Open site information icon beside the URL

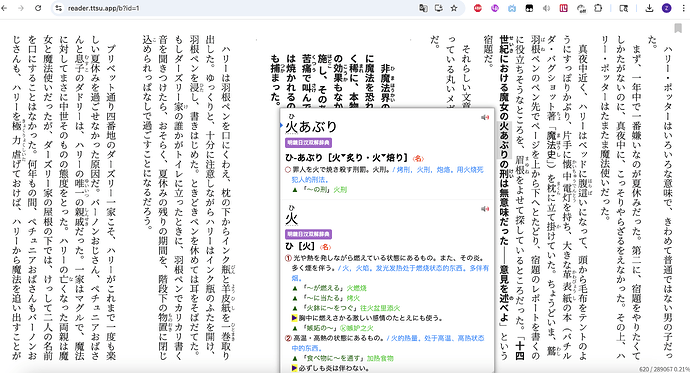(x=59, y=8)
